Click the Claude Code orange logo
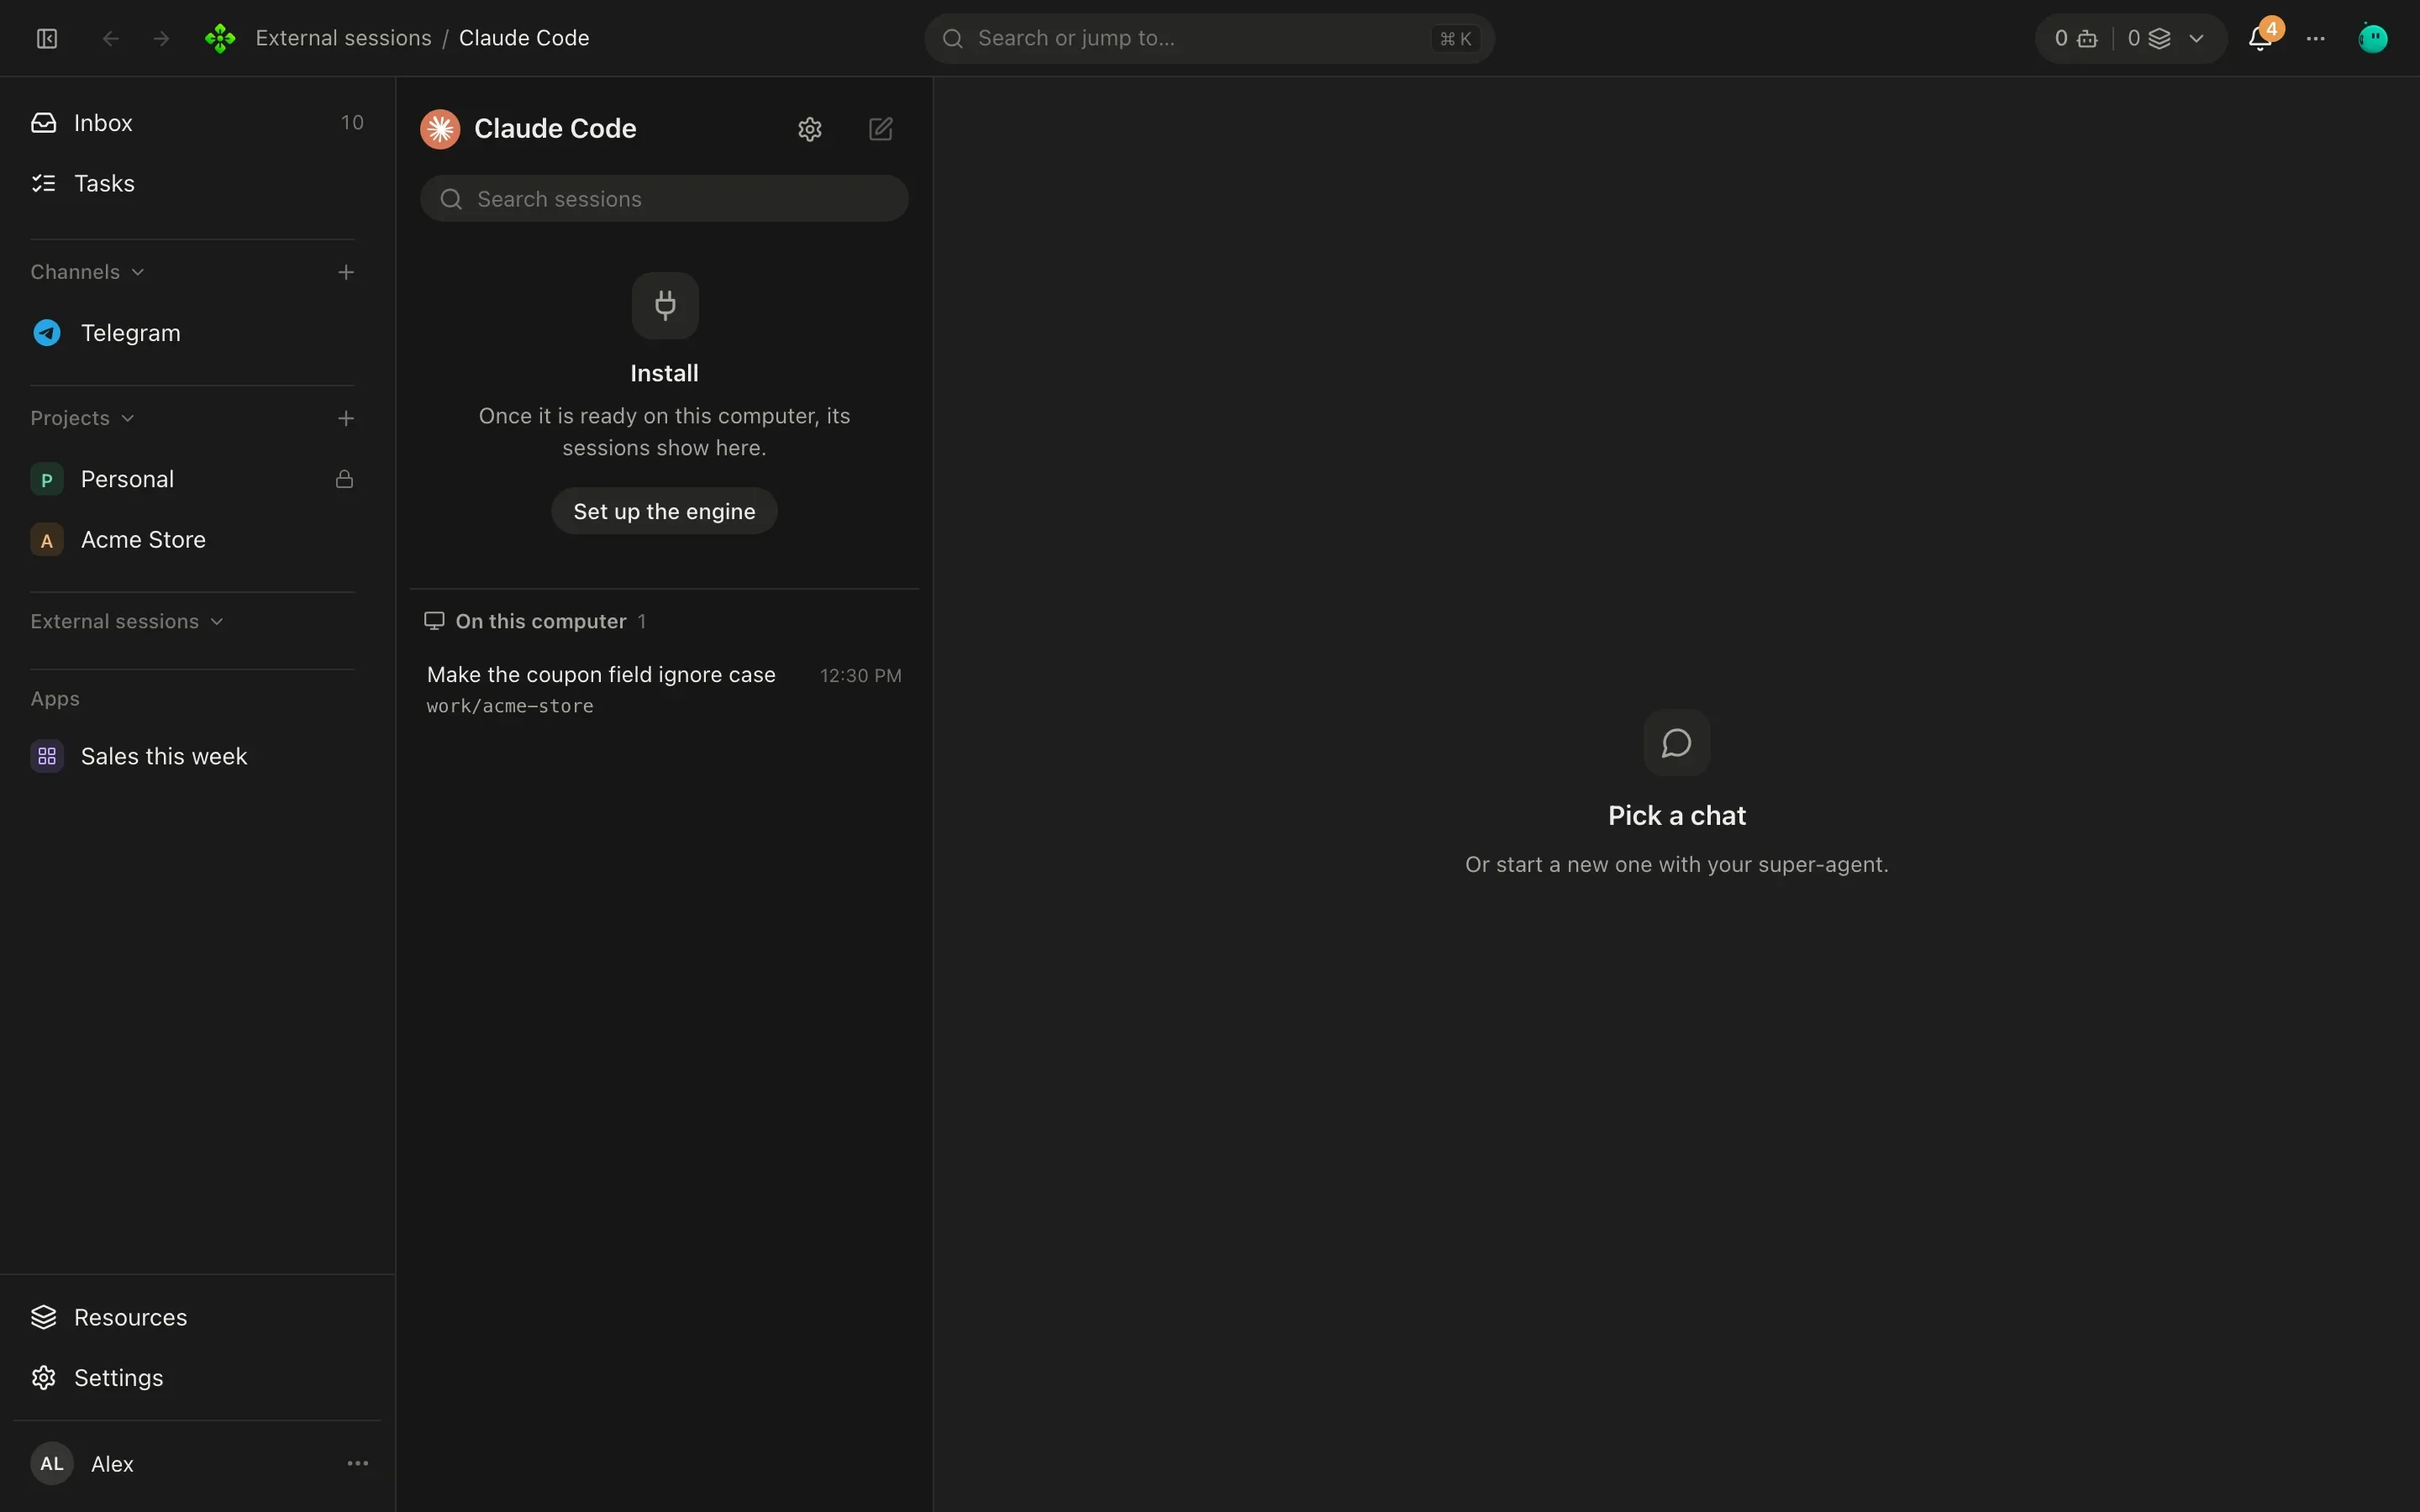This screenshot has width=2420, height=1512. (x=440, y=129)
